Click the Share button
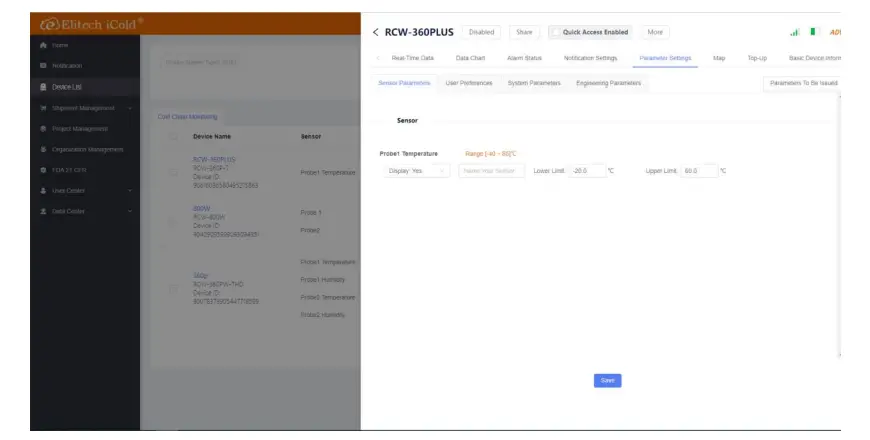This screenshot has height=440, width=870. [x=524, y=32]
